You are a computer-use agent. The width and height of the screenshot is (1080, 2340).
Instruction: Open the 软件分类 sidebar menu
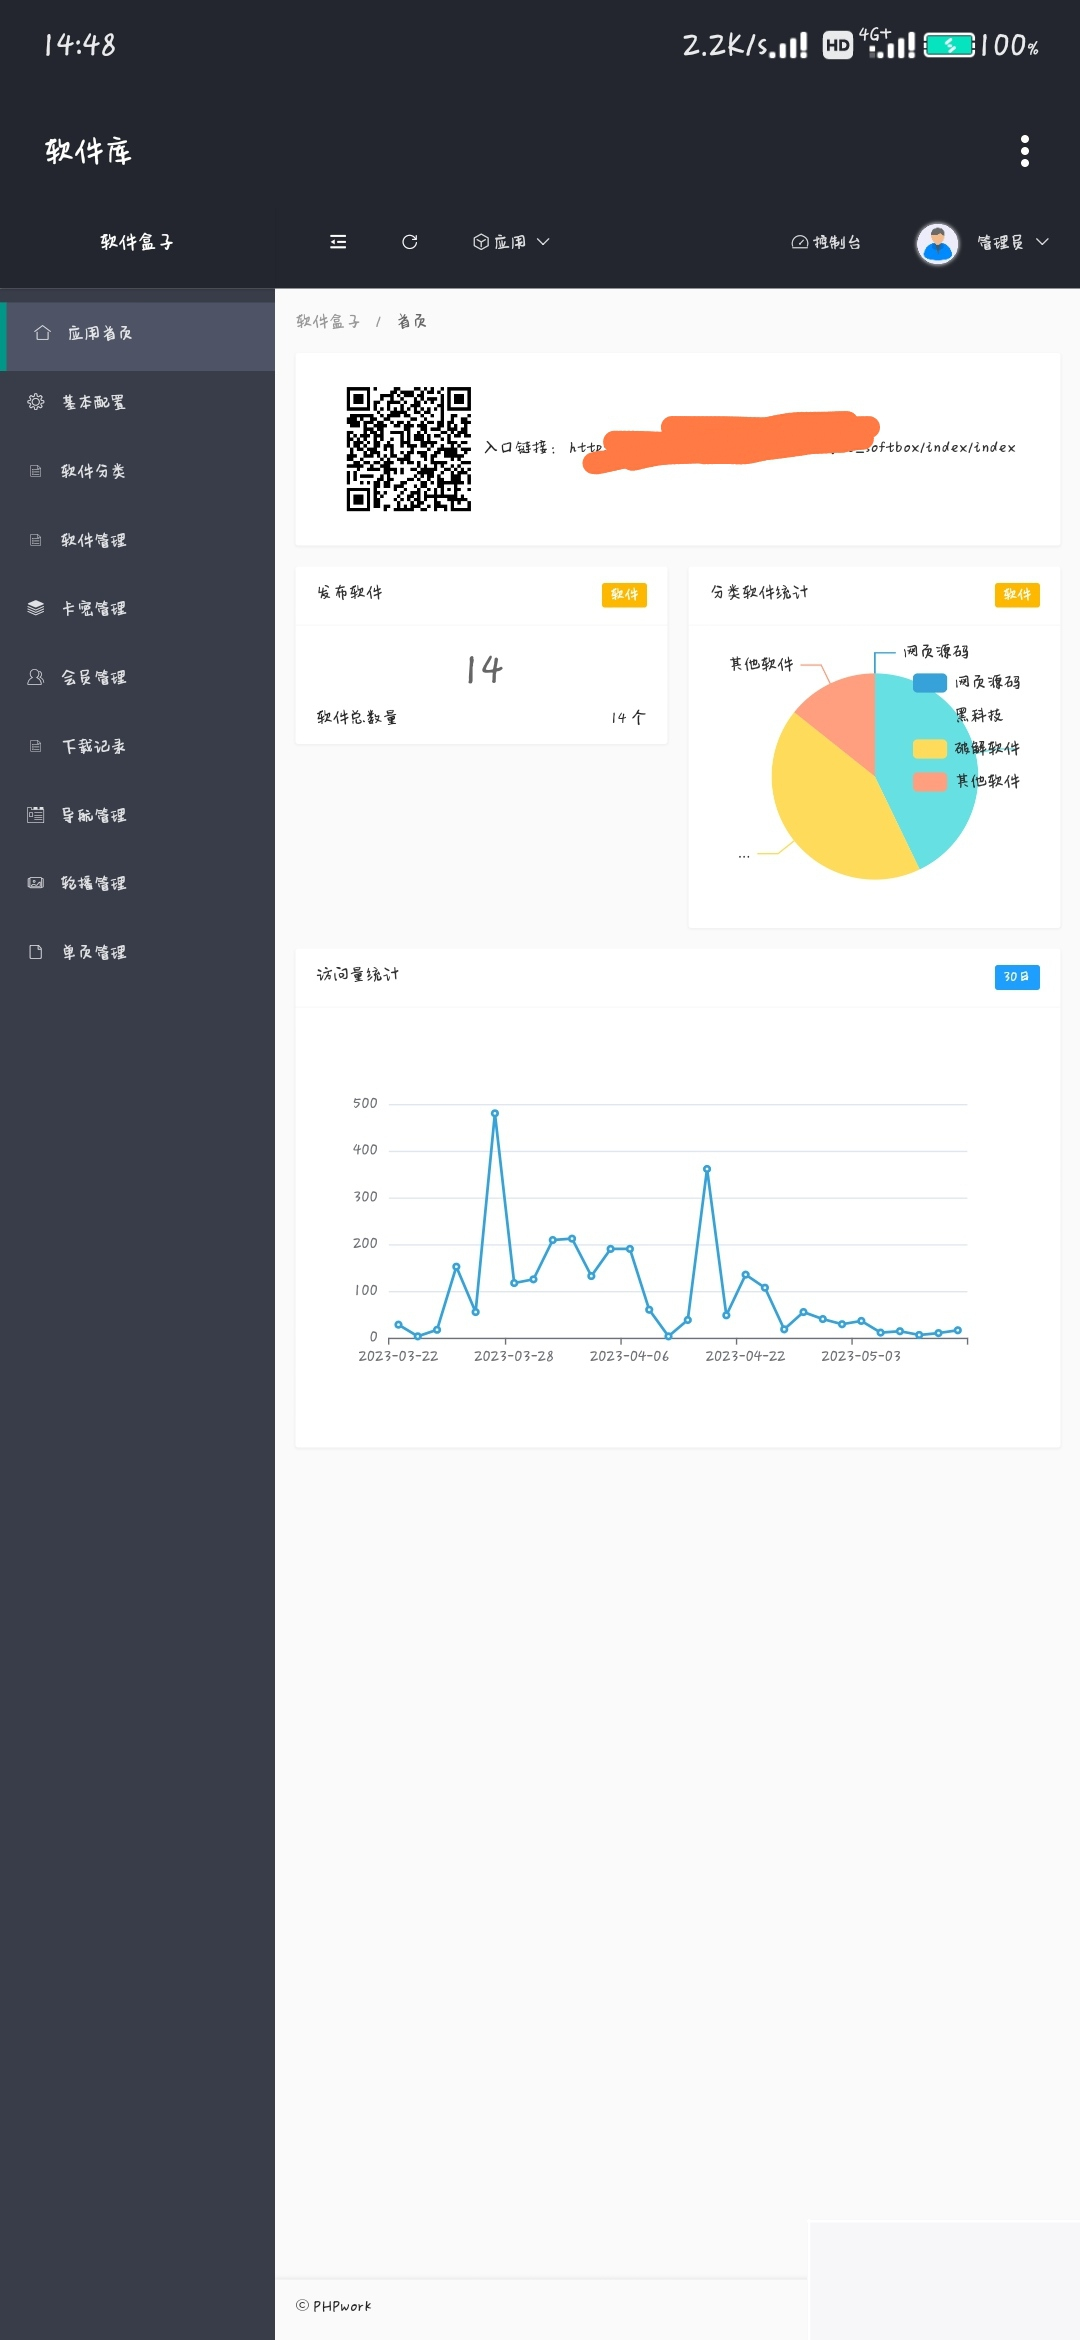click(x=93, y=471)
